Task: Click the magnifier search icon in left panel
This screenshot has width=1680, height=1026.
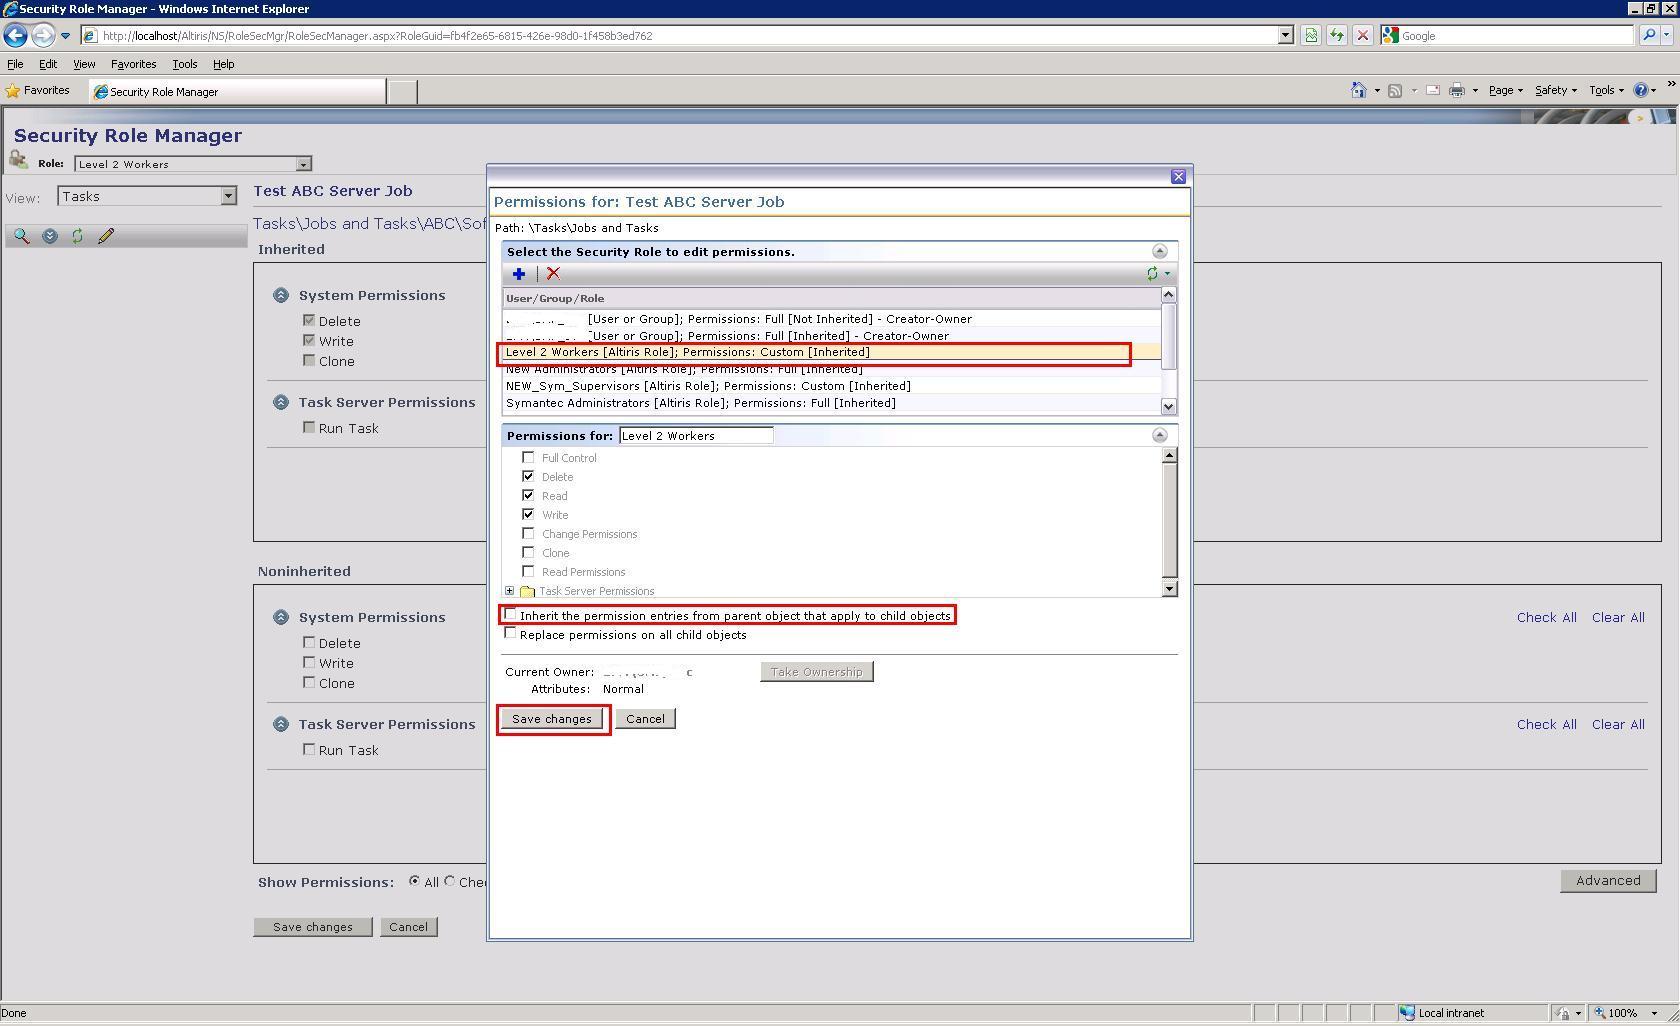Action: coord(21,237)
